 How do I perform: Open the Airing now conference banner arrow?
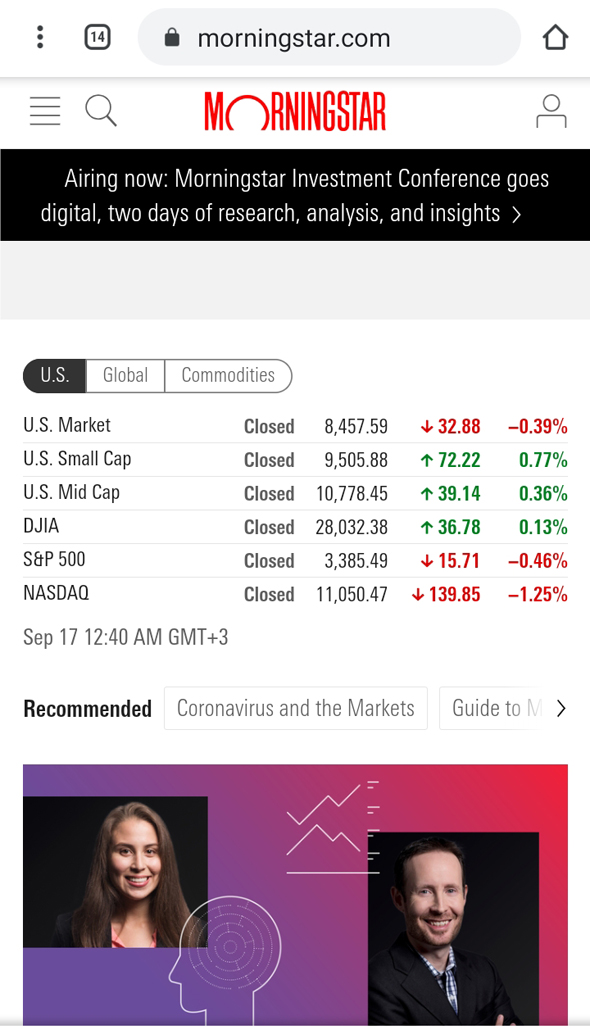tap(516, 215)
